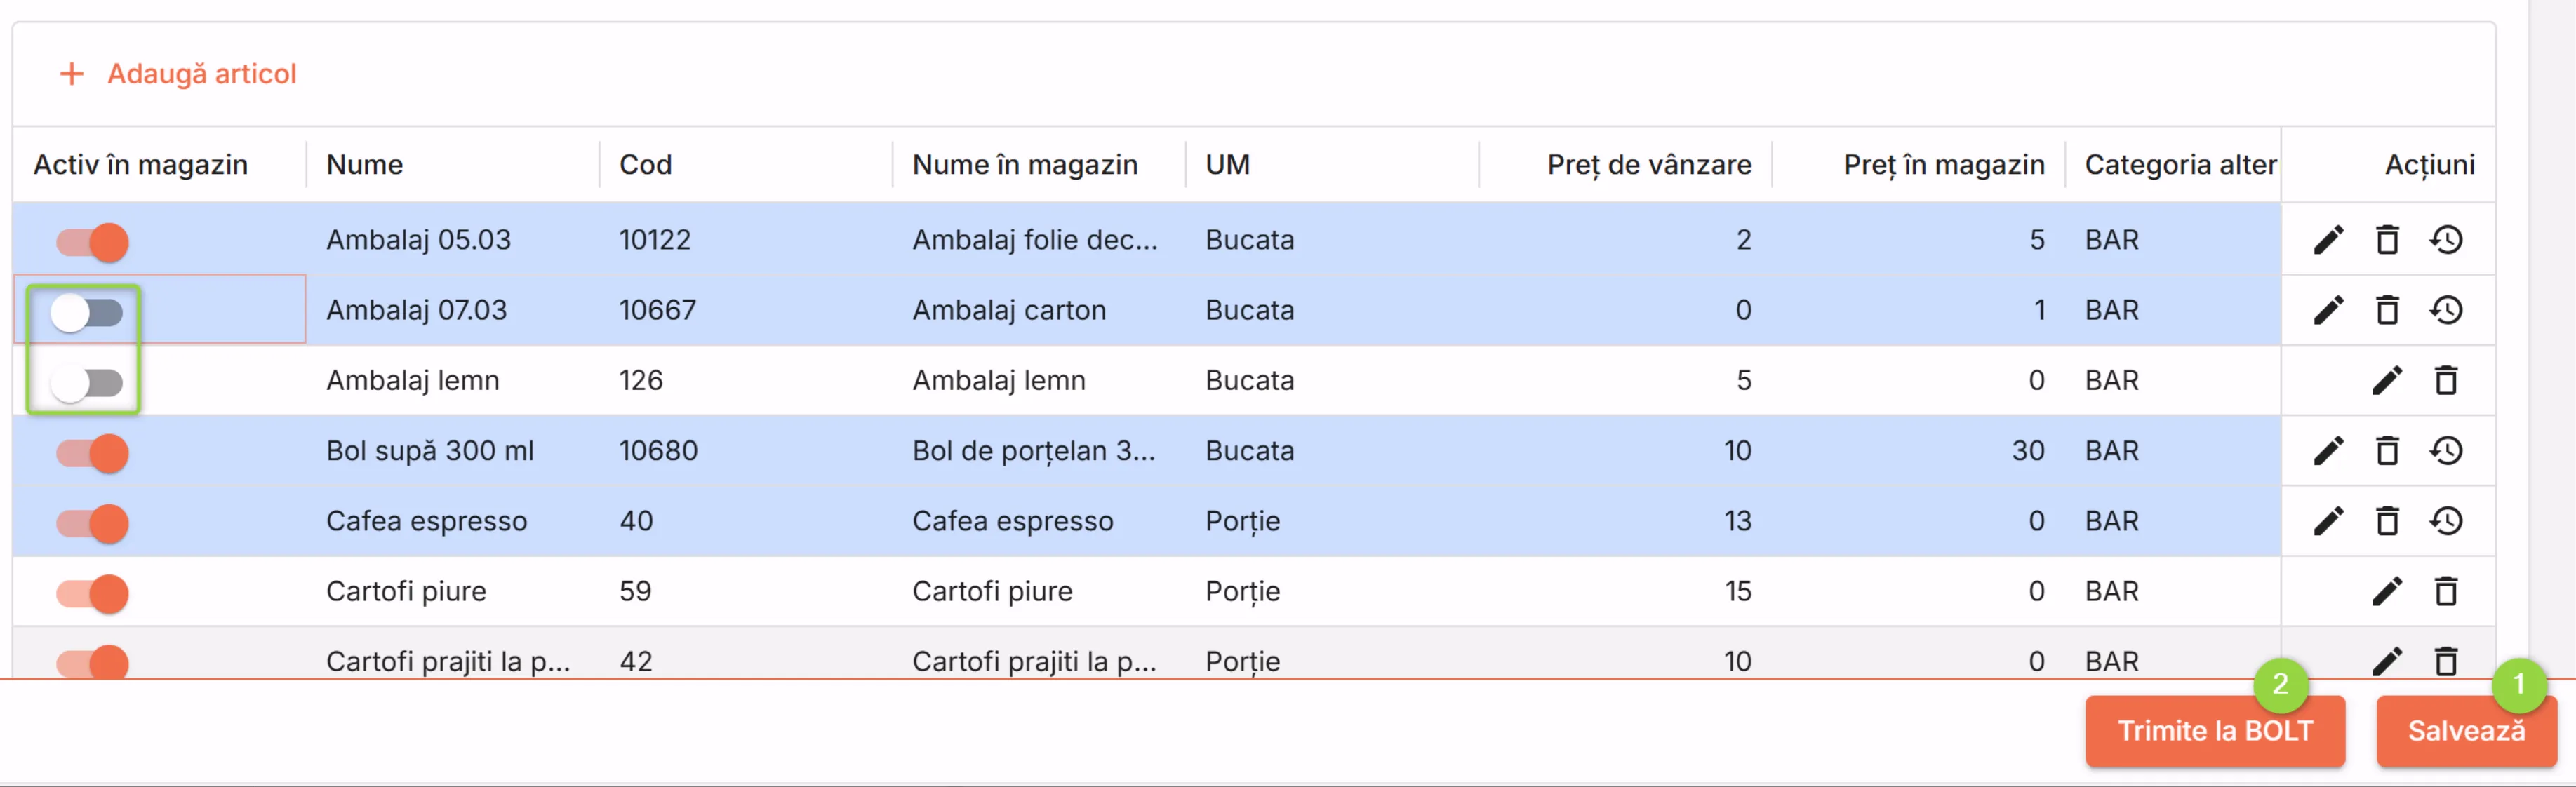The width and height of the screenshot is (2576, 787).
Task: Click Adaugă articol to add item
Action: pyautogui.click(x=178, y=74)
